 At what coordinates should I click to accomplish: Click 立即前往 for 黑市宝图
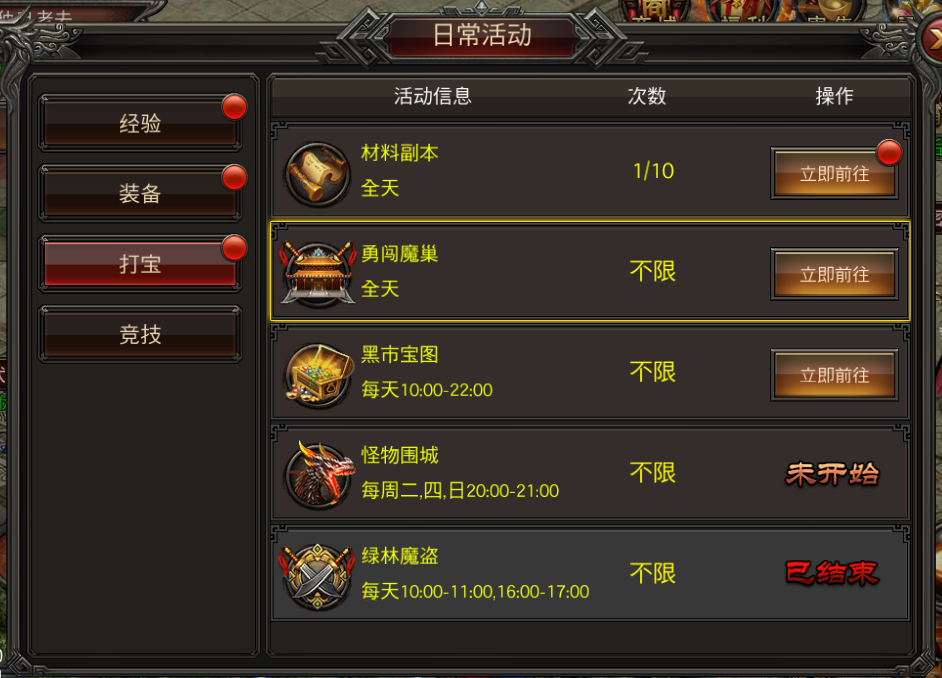click(x=834, y=375)
